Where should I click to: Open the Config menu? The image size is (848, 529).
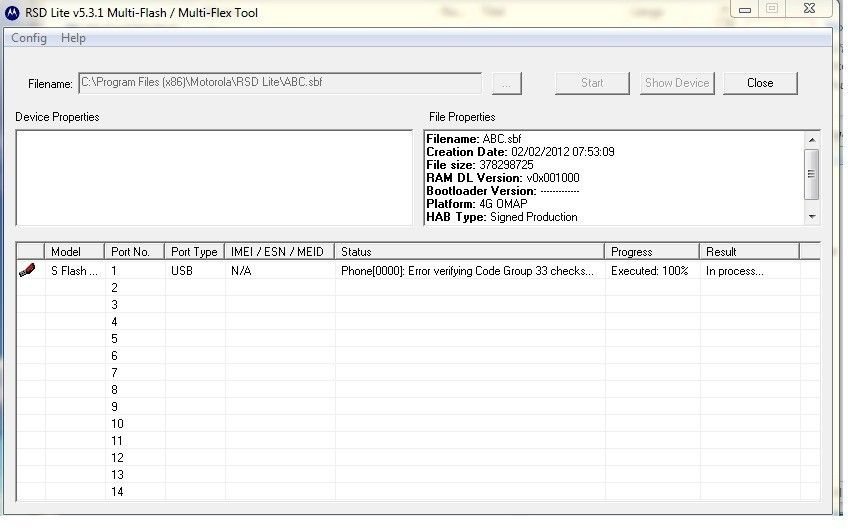[x=29, y=38]
